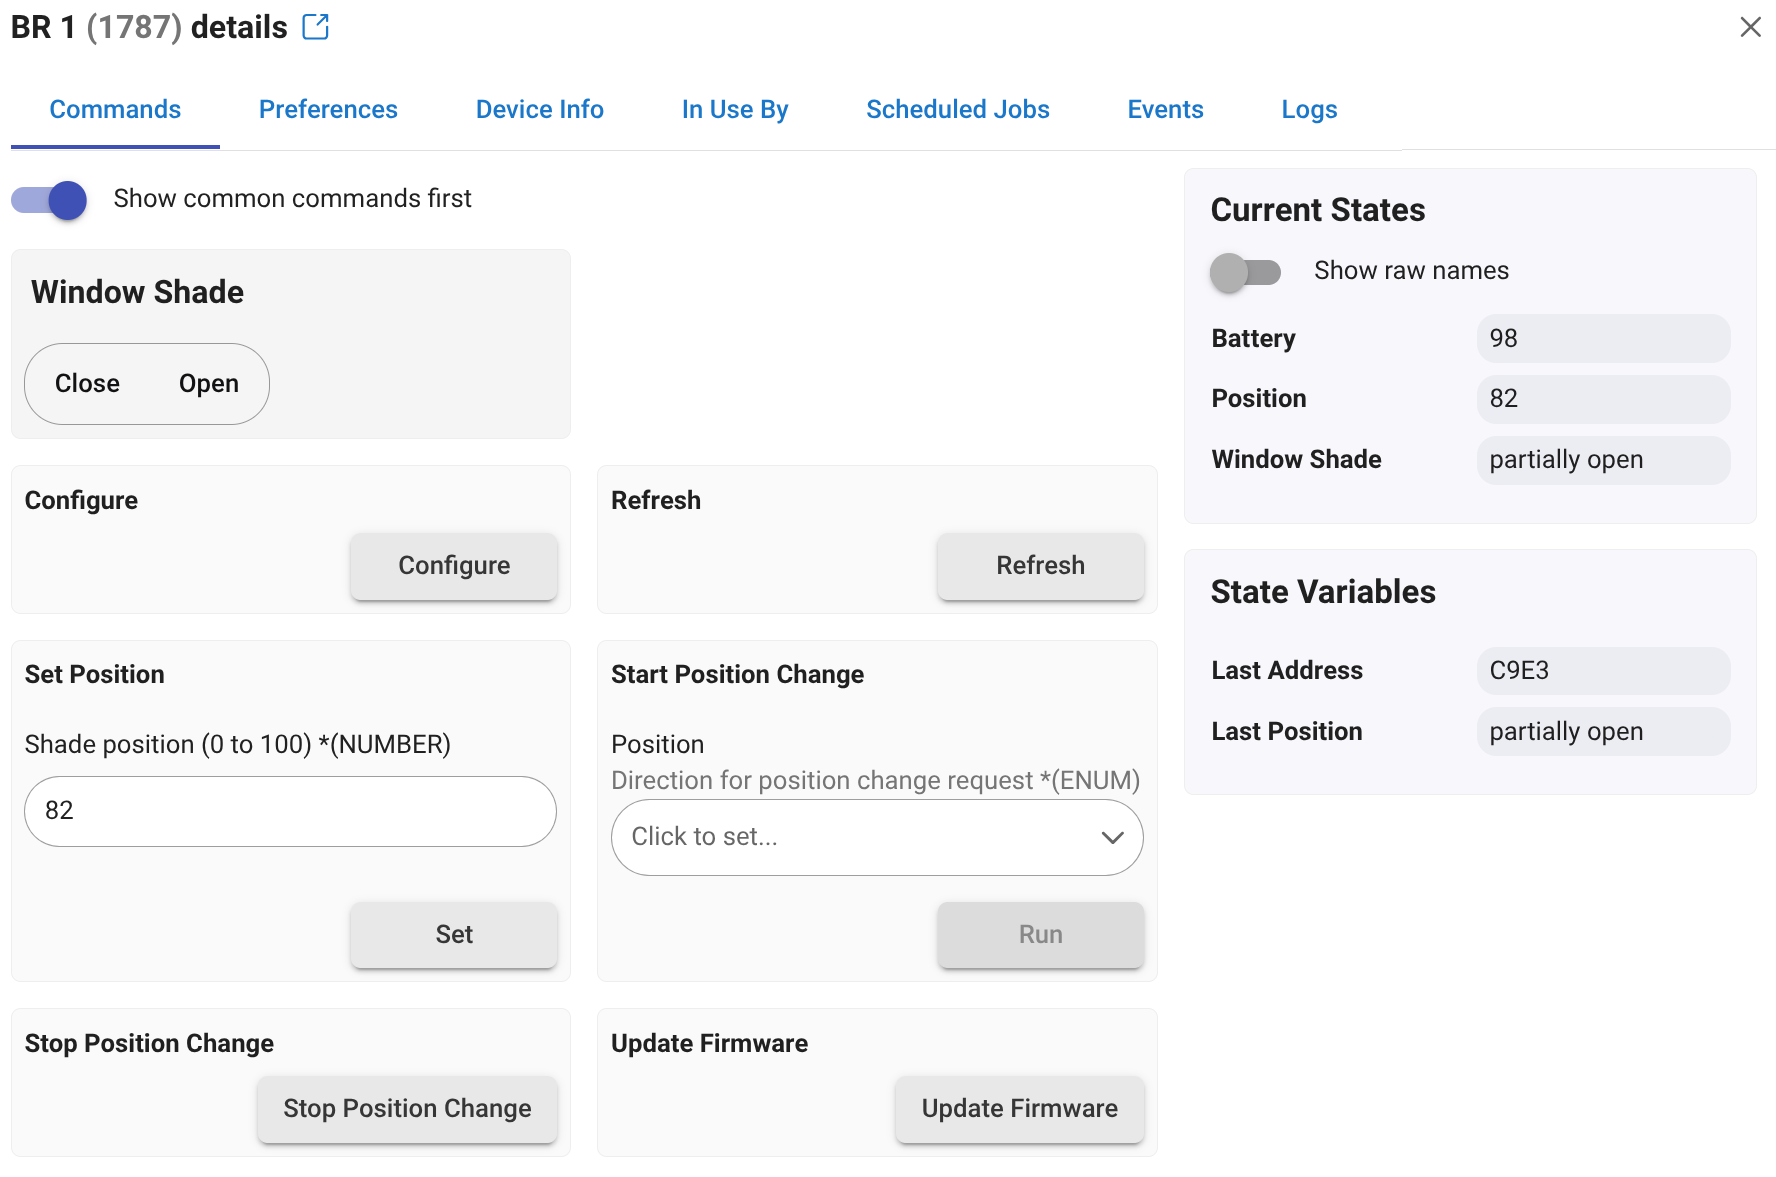Enable Show raw names toggle
This screenshot has height=1177, width=1776.
pyautogui.click(x=1245, y=272)
